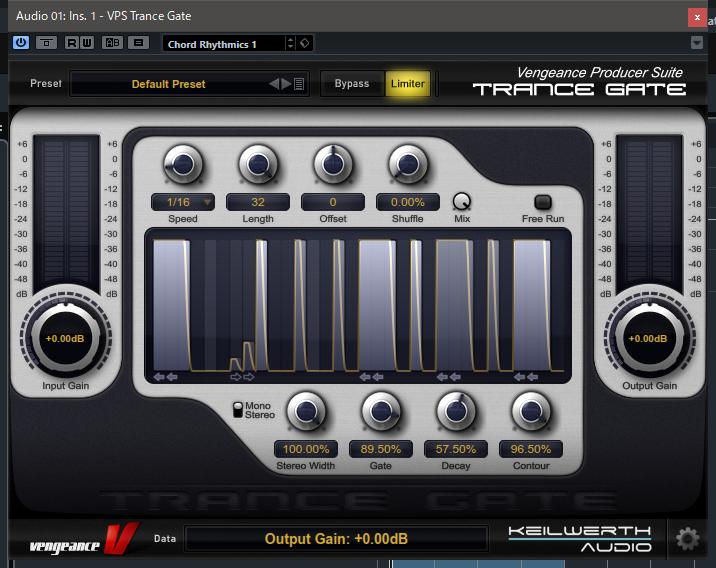Viewport: 716px width, 568px height.
Task: Click the Stereo Width value 100.00%
Action: click(x=306, y=449)
